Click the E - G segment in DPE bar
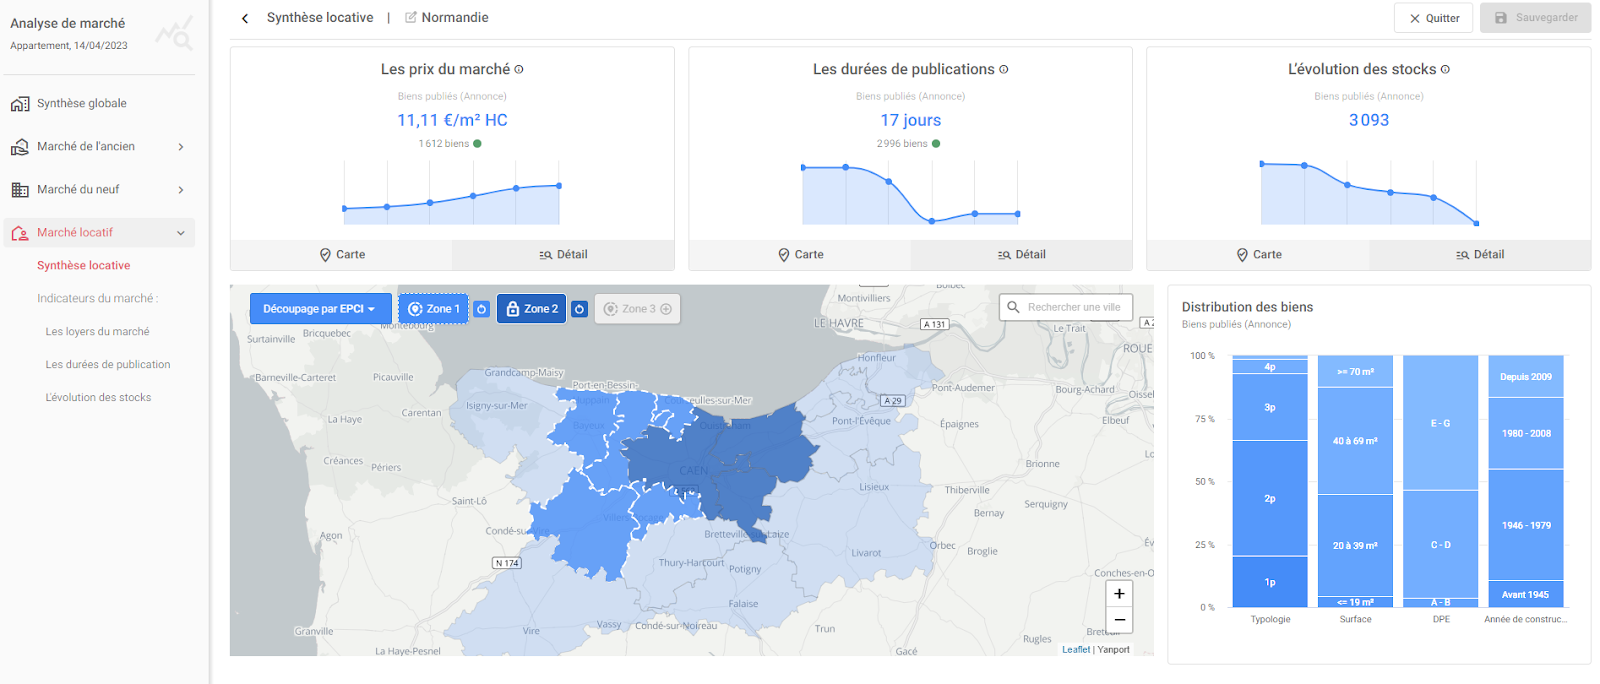The width and height of the screenshot is (1600, 684). coord(1440,423)
